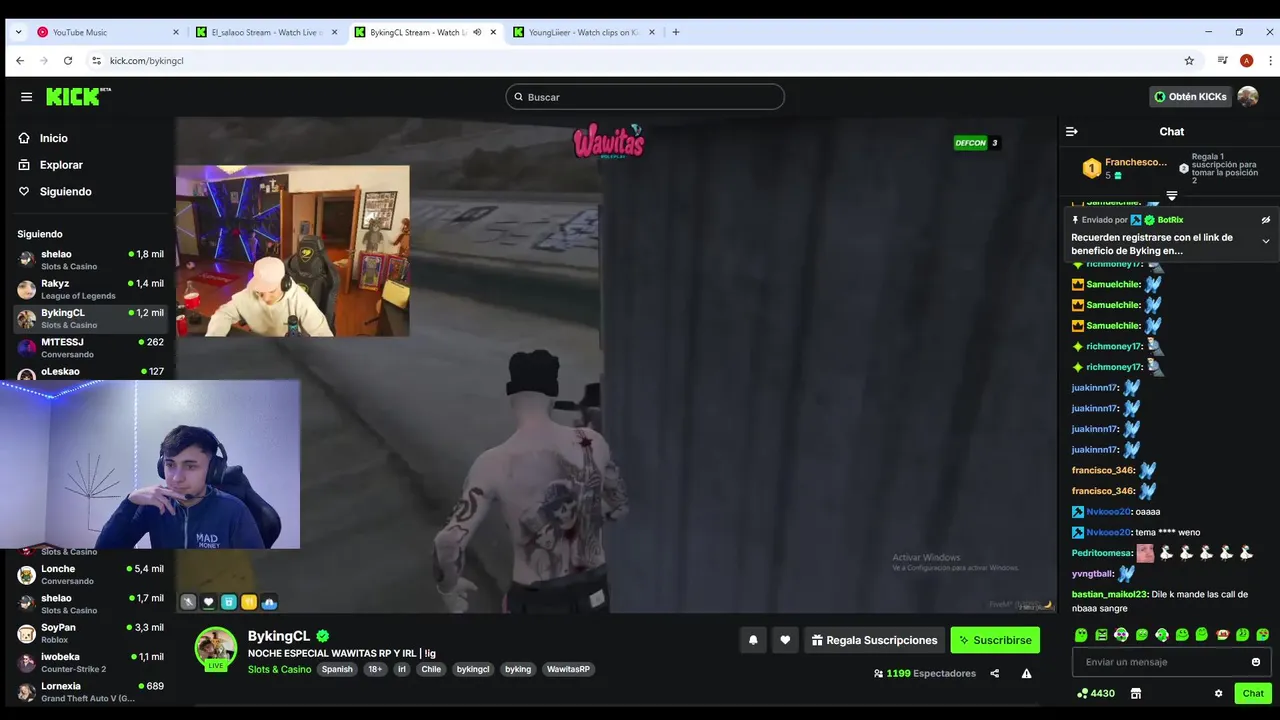Click the Suscribirse button
Image resolution: width=1280 pixels, height=720 pixels.
995,640
